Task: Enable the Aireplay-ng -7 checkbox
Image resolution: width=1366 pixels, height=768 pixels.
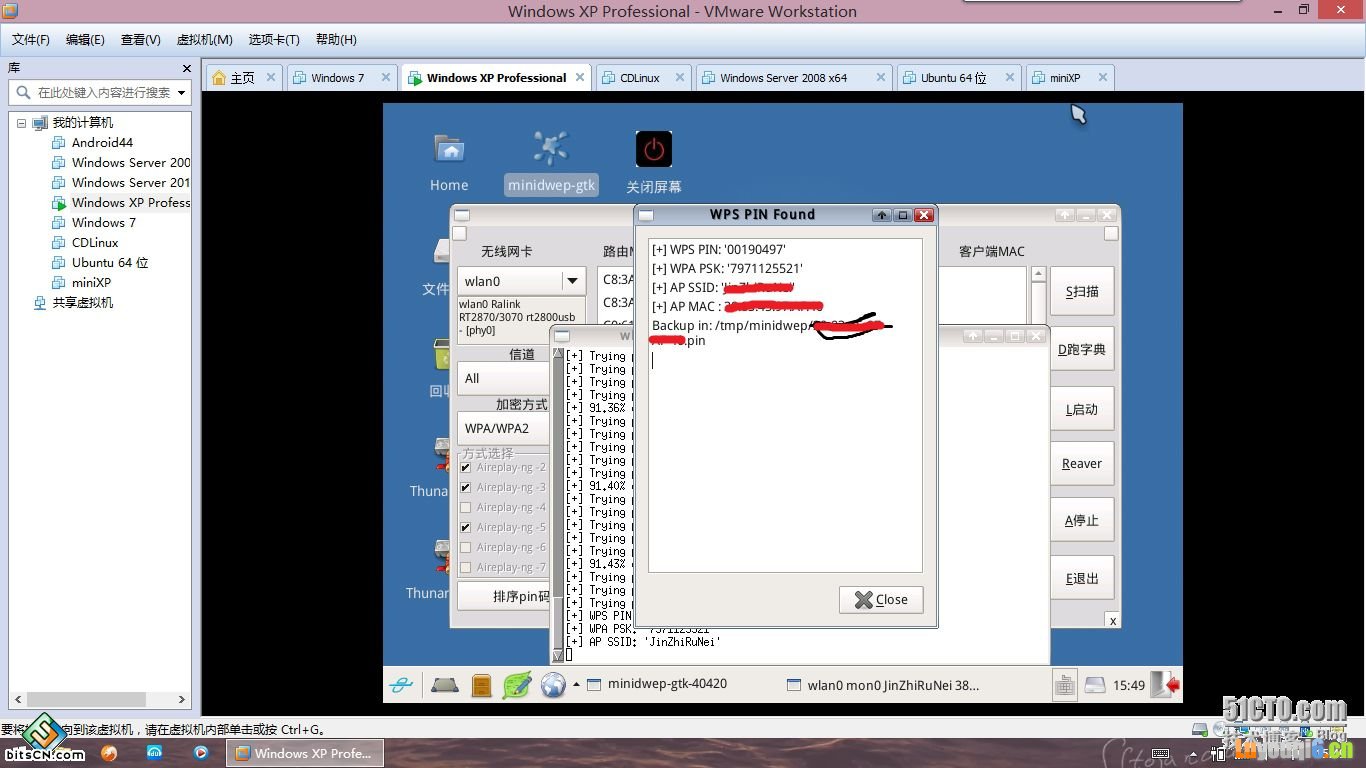Action: tap(465, 567)
